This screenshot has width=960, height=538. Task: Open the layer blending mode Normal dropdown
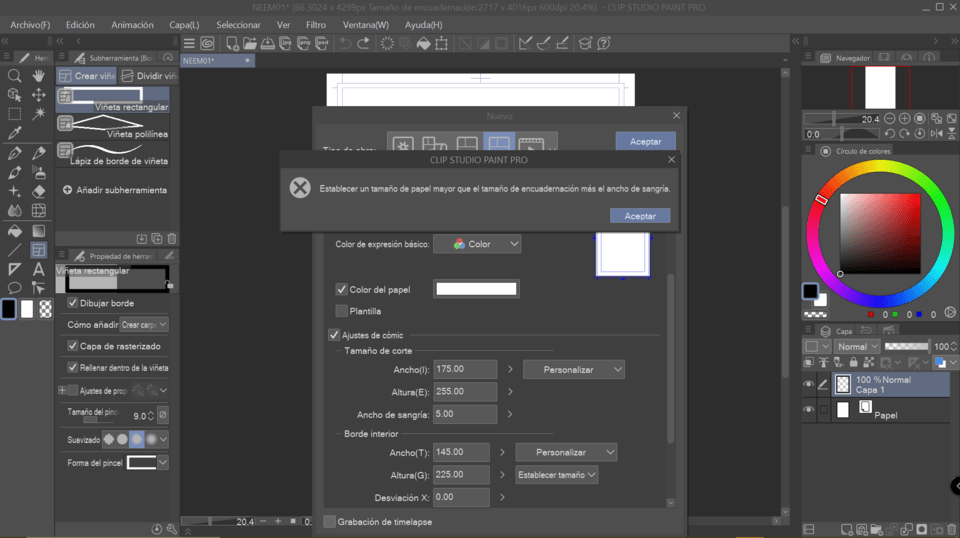point(857,346)
